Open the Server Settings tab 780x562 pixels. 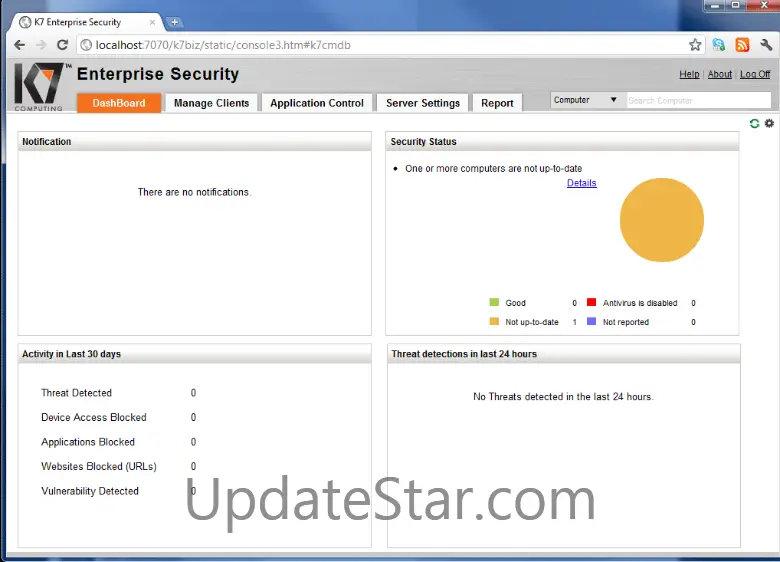tap(423, 103)
